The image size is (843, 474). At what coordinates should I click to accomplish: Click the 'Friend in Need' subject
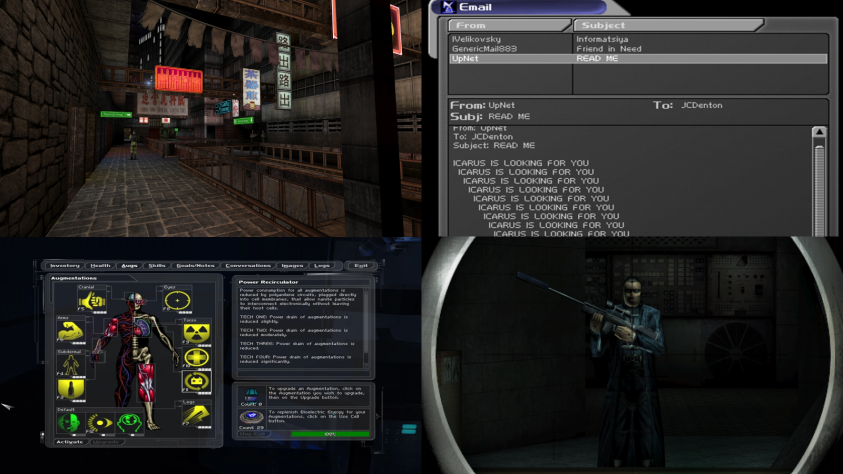tap(609, 49)
